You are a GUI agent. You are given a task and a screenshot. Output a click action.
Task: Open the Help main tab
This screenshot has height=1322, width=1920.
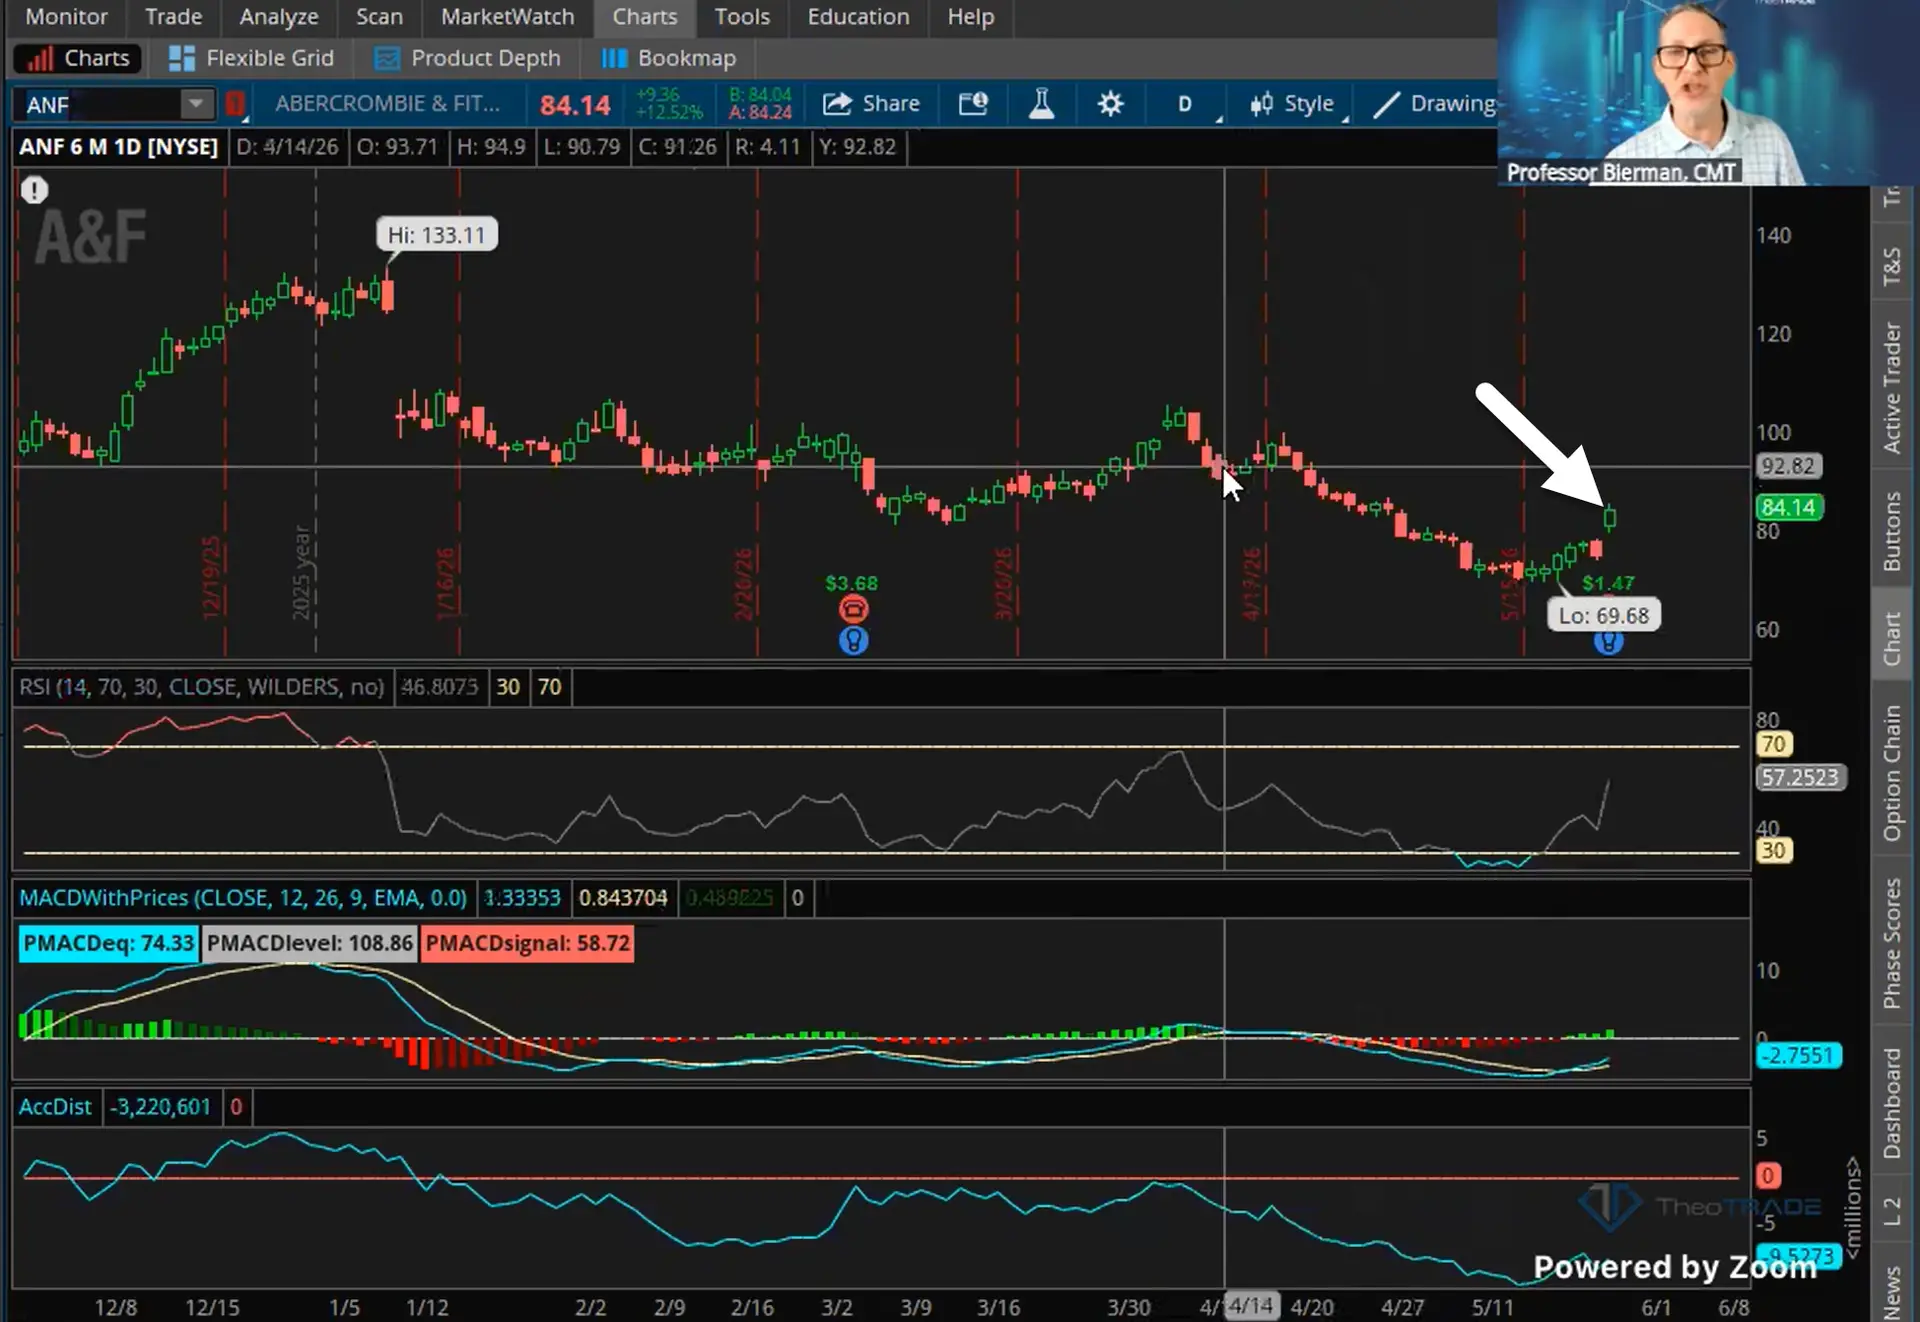971,17
